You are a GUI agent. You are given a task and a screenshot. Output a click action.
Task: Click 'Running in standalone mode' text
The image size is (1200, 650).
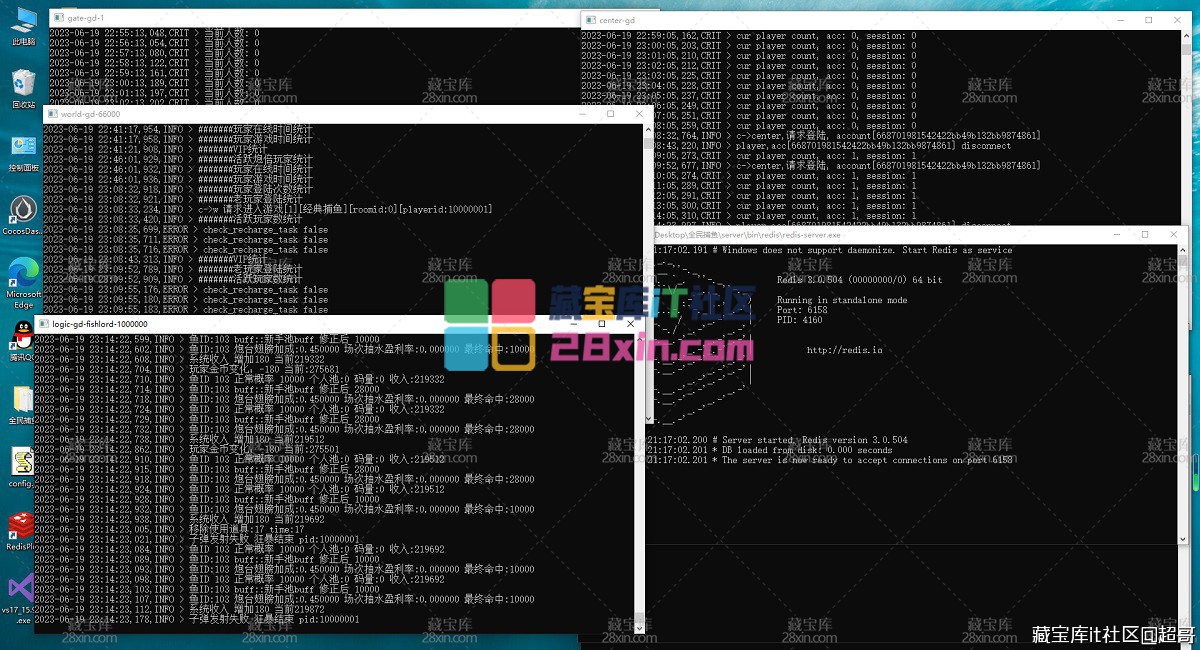pos(842,300)
